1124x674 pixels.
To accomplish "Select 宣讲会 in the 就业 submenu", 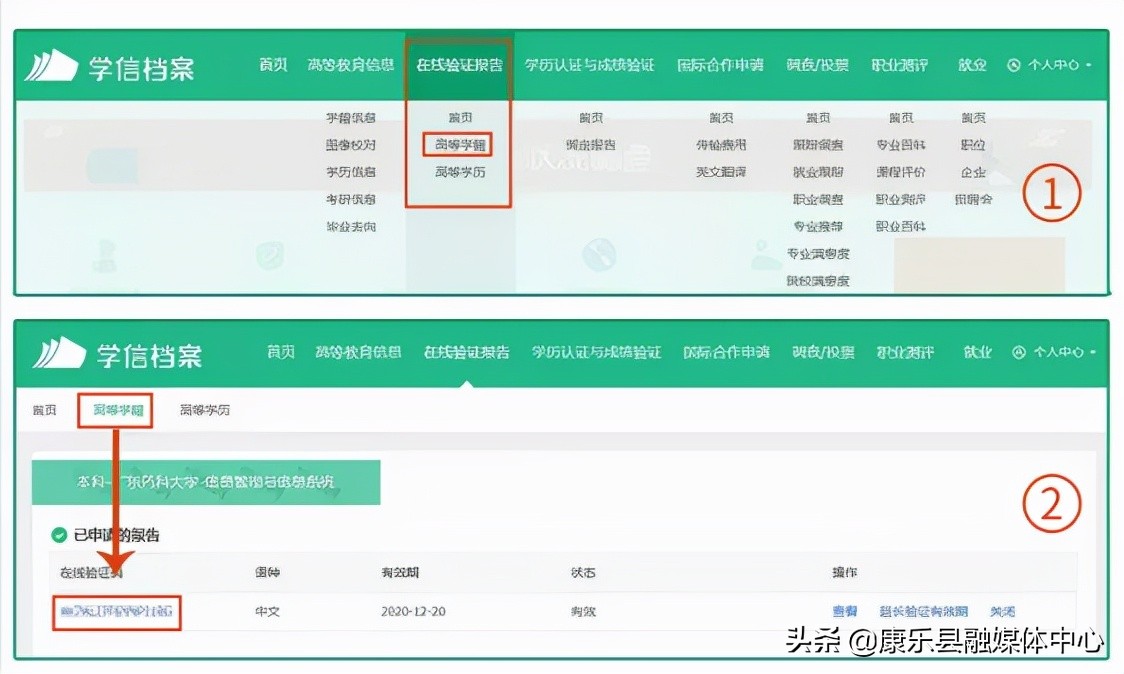I will tap(973, 199).
